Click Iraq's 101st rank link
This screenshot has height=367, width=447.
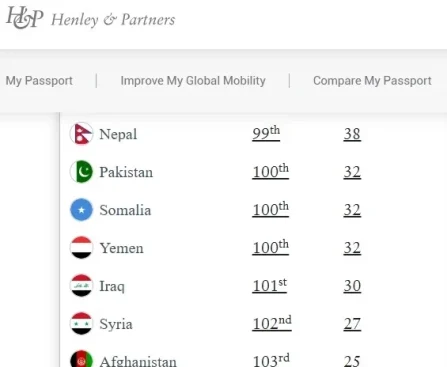[269, 285]
